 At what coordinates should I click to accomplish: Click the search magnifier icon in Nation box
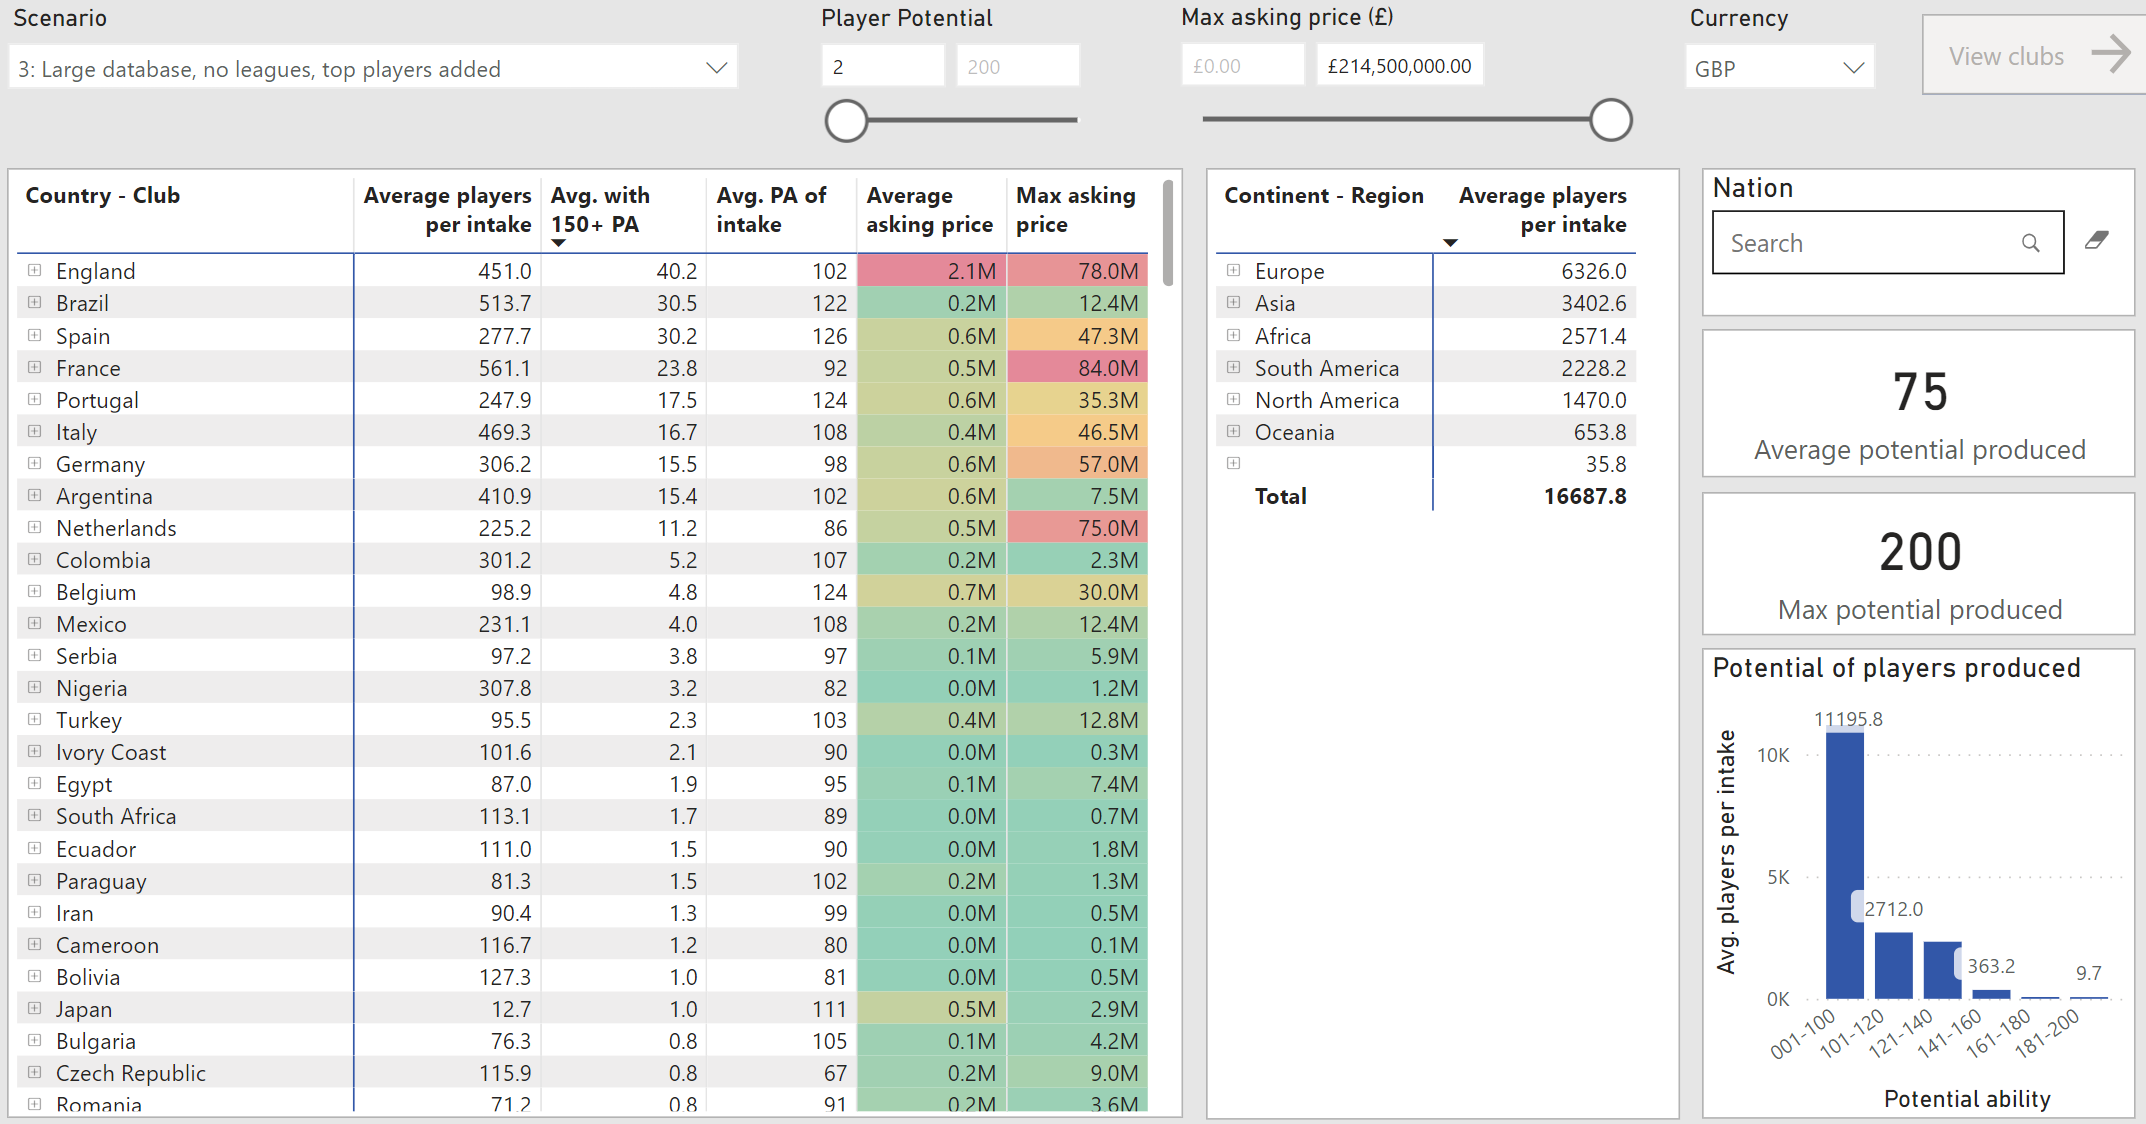click(x=2030, y=243)
